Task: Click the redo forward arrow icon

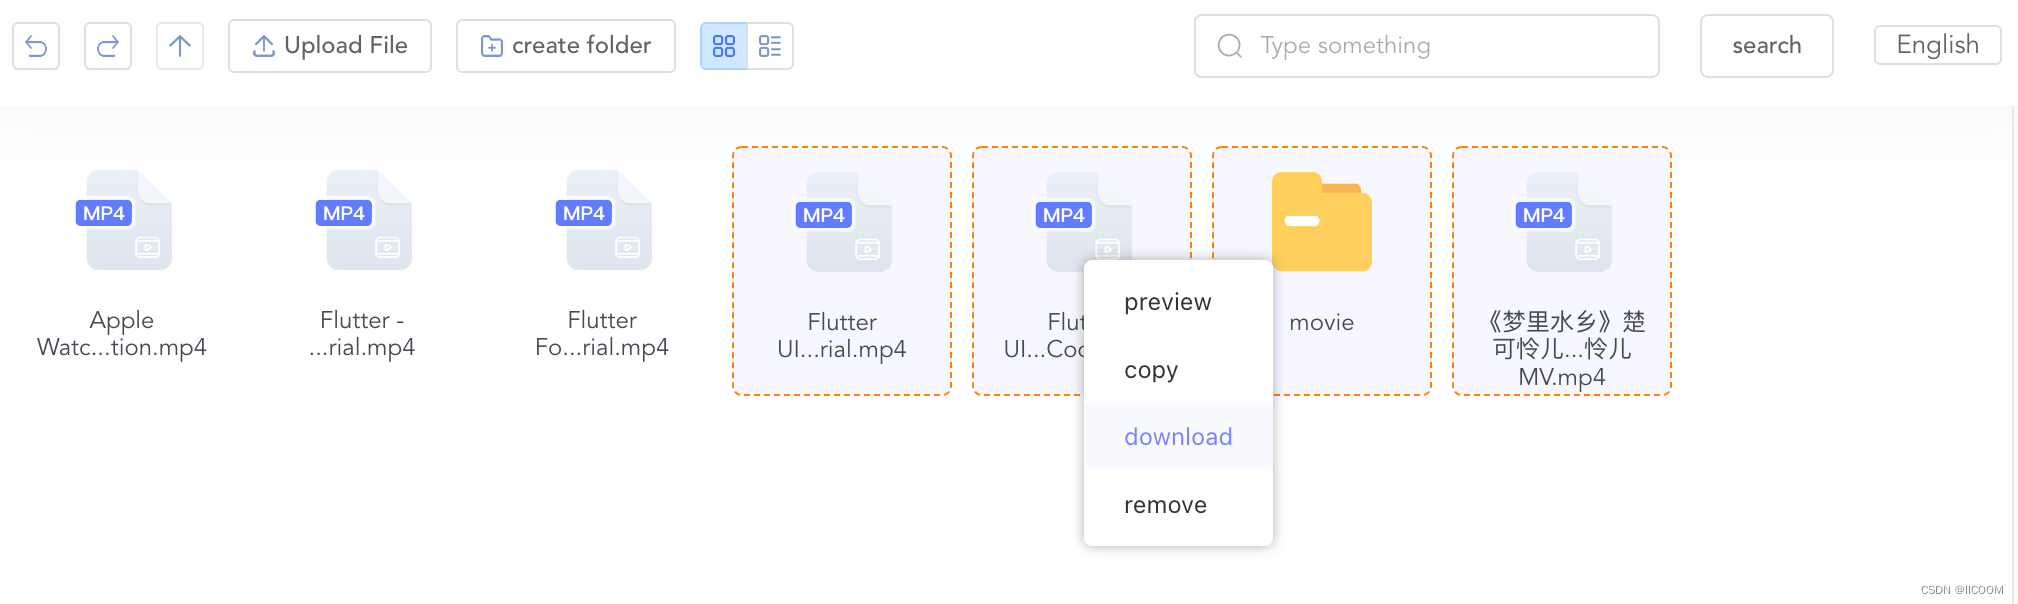Action: click(108, 46)
